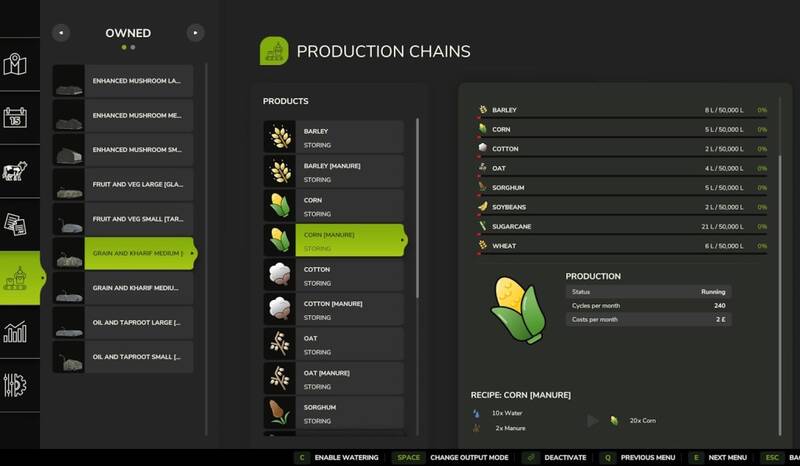Open the contracts documents sidebar icon

click(x=15, y=225)
